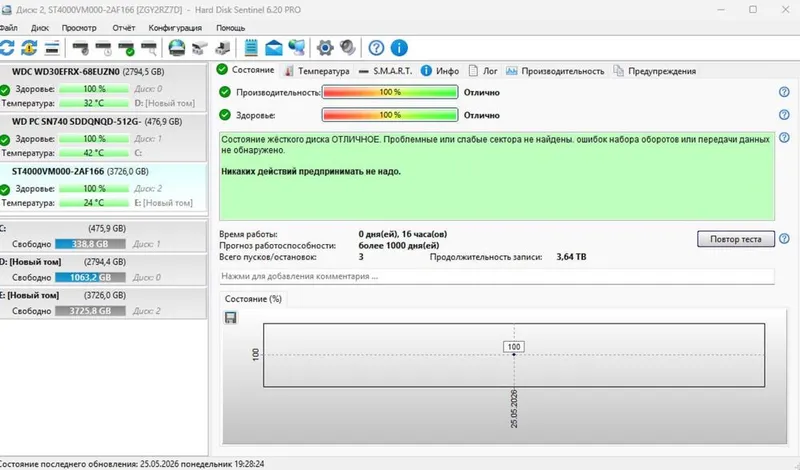
Task: Switch to the S.M.A.R.T. tab
Action: point(385,71)
